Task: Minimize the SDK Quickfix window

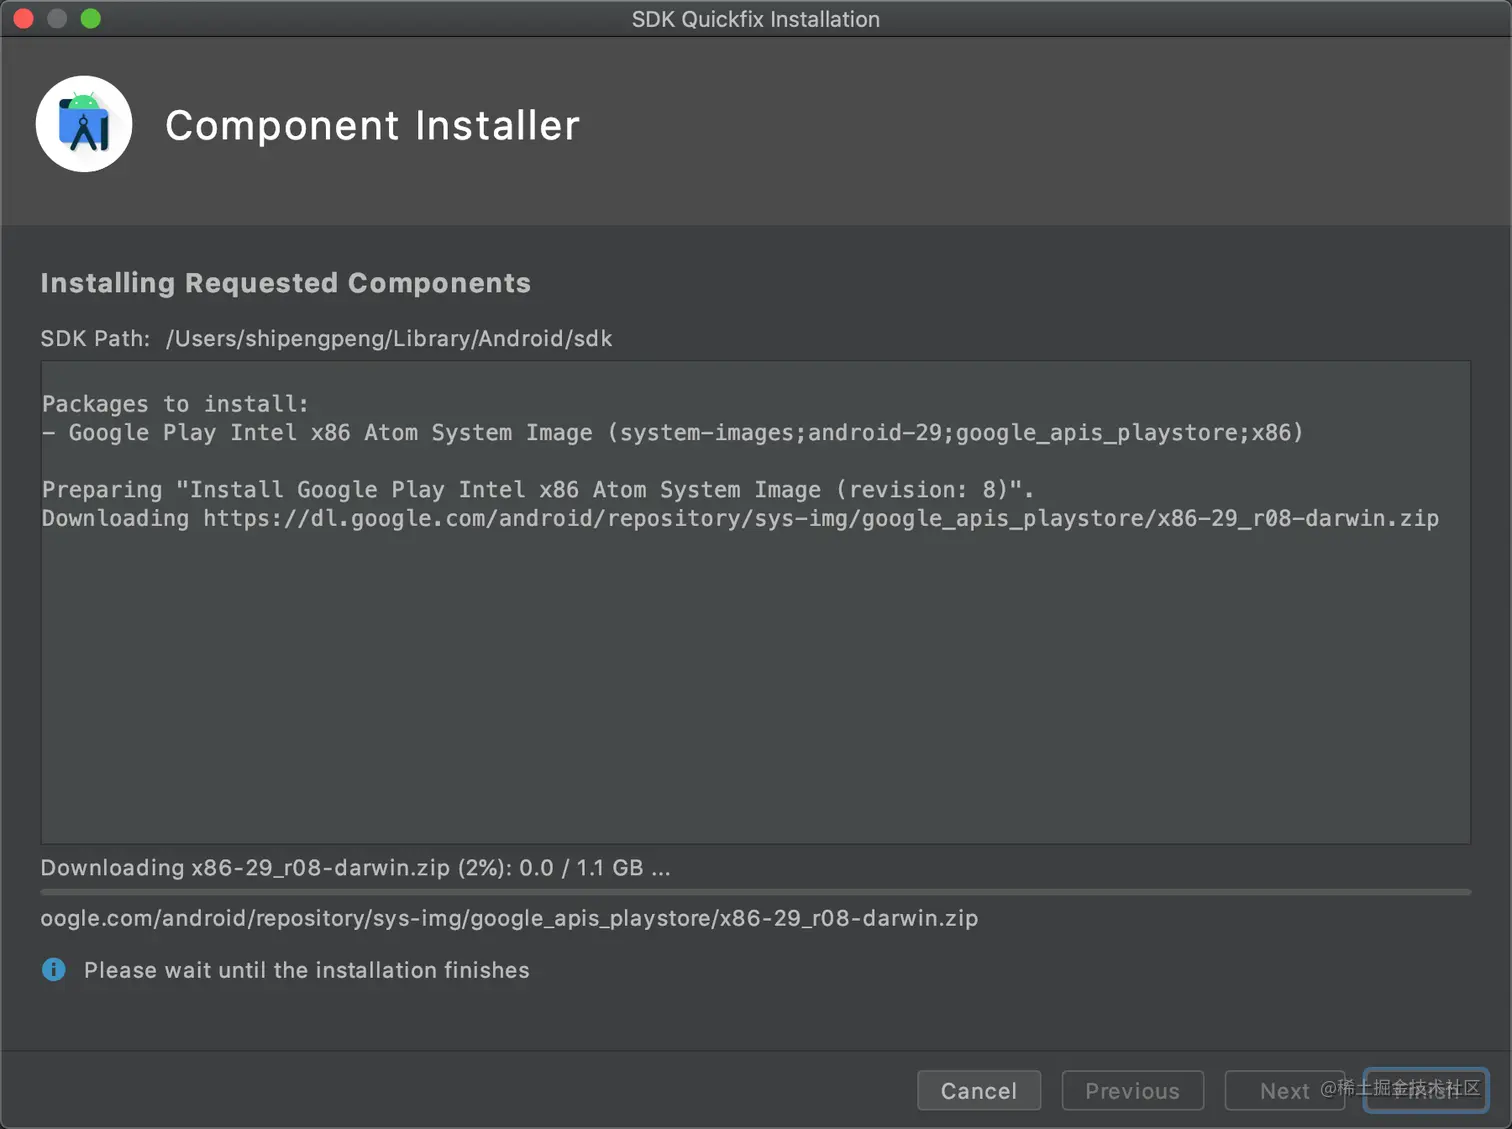Action: pyautogui.click(x=57, y=18)
